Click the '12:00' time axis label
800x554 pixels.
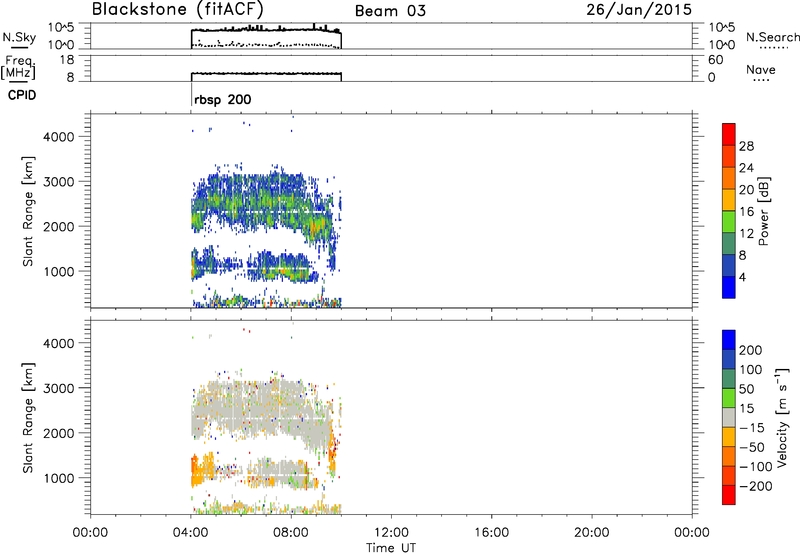click(391, 533)
